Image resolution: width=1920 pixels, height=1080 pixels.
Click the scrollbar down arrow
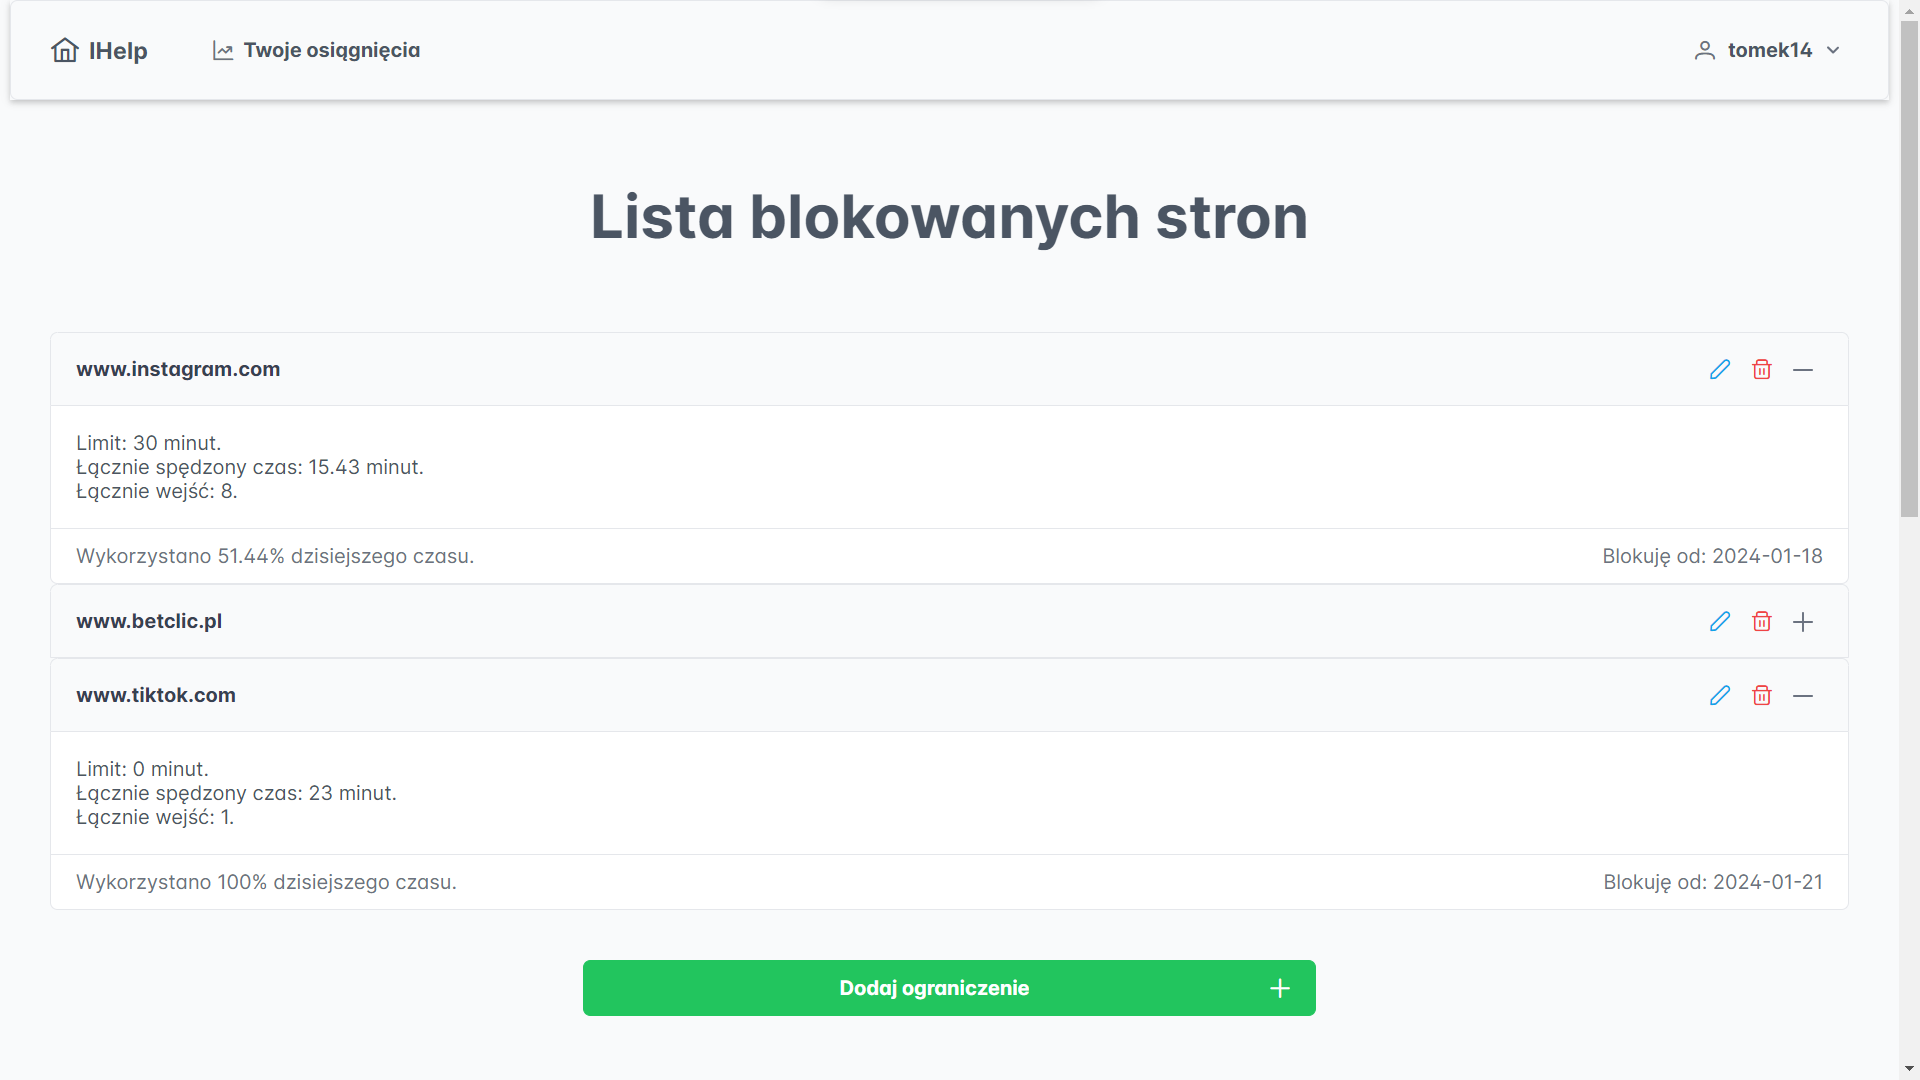(x=1909, y=1069)
